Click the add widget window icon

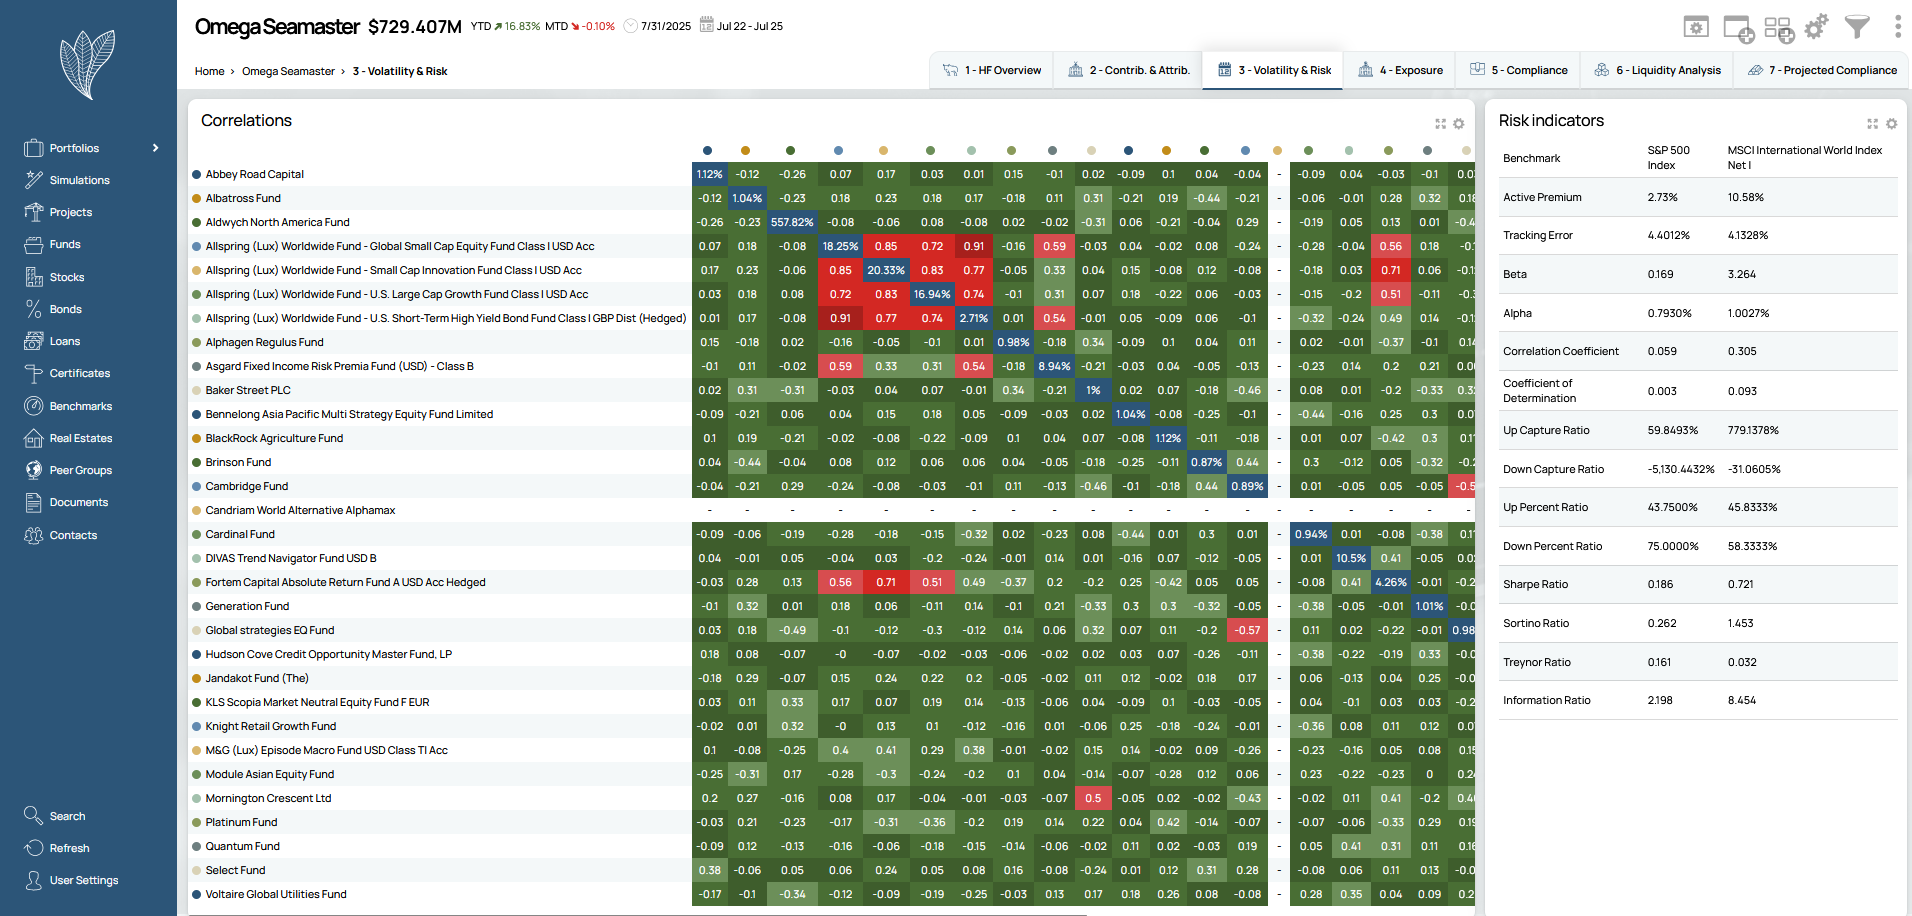pos(1738,29)
